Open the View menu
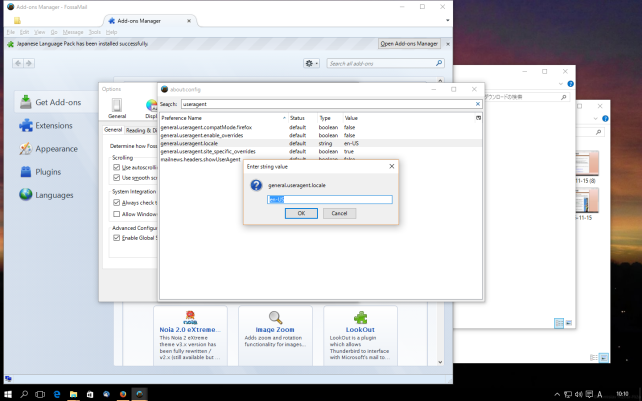This screenshot has width=642, height=401. (x=40, y=32)
